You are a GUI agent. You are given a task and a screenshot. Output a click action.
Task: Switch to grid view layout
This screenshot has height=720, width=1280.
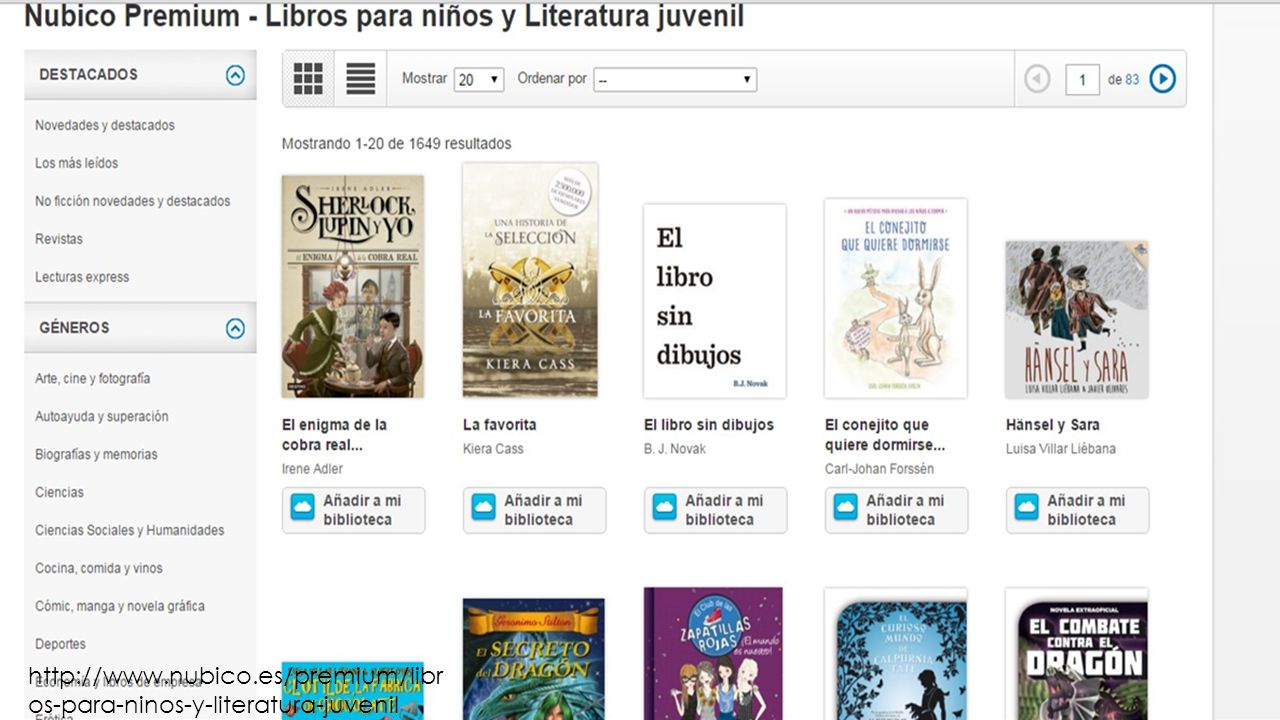(308, 78)
